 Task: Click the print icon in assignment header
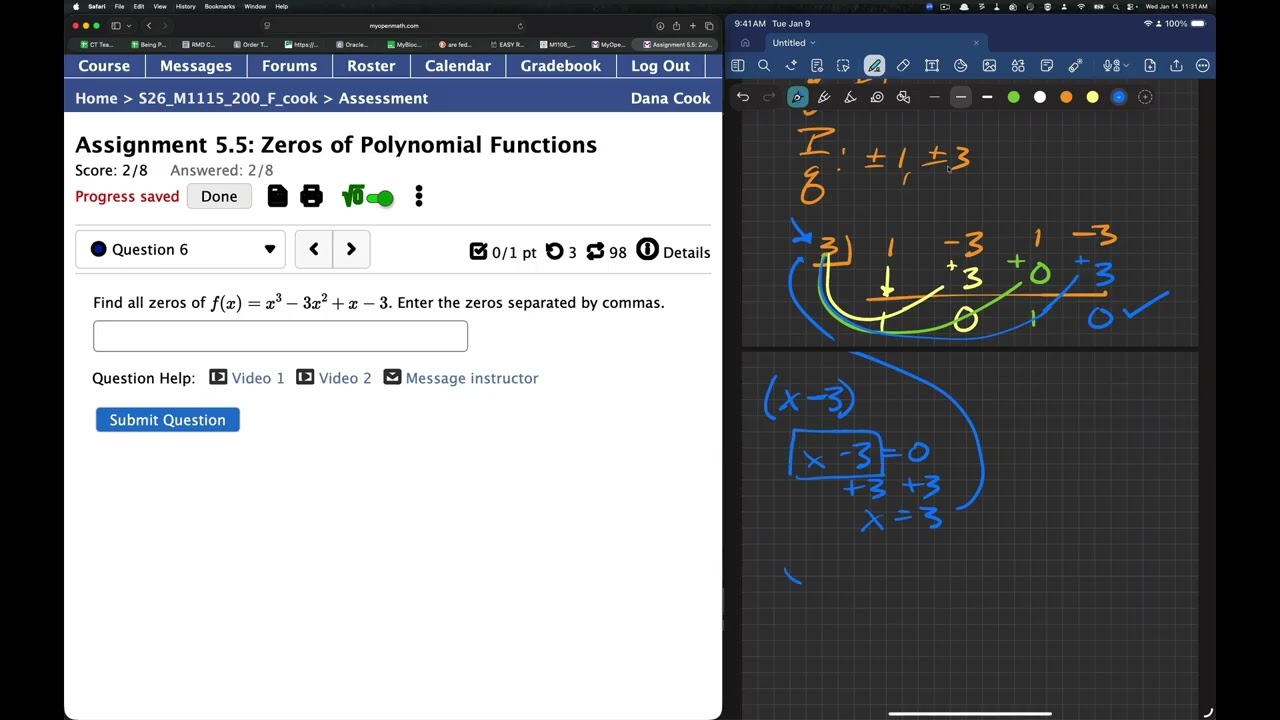click(311, 196)
